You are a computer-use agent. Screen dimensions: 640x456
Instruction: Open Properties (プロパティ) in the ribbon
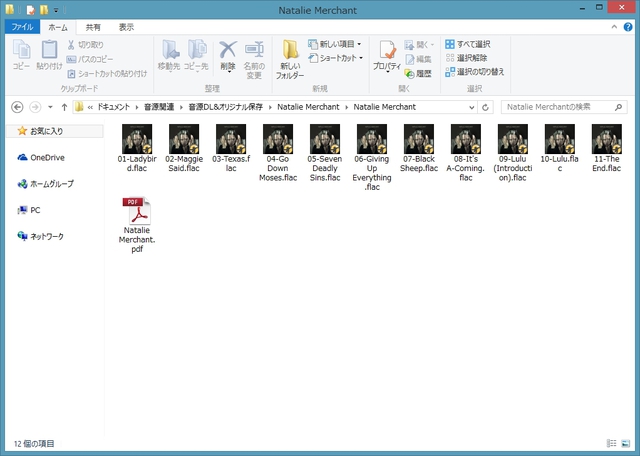point(386,58)
